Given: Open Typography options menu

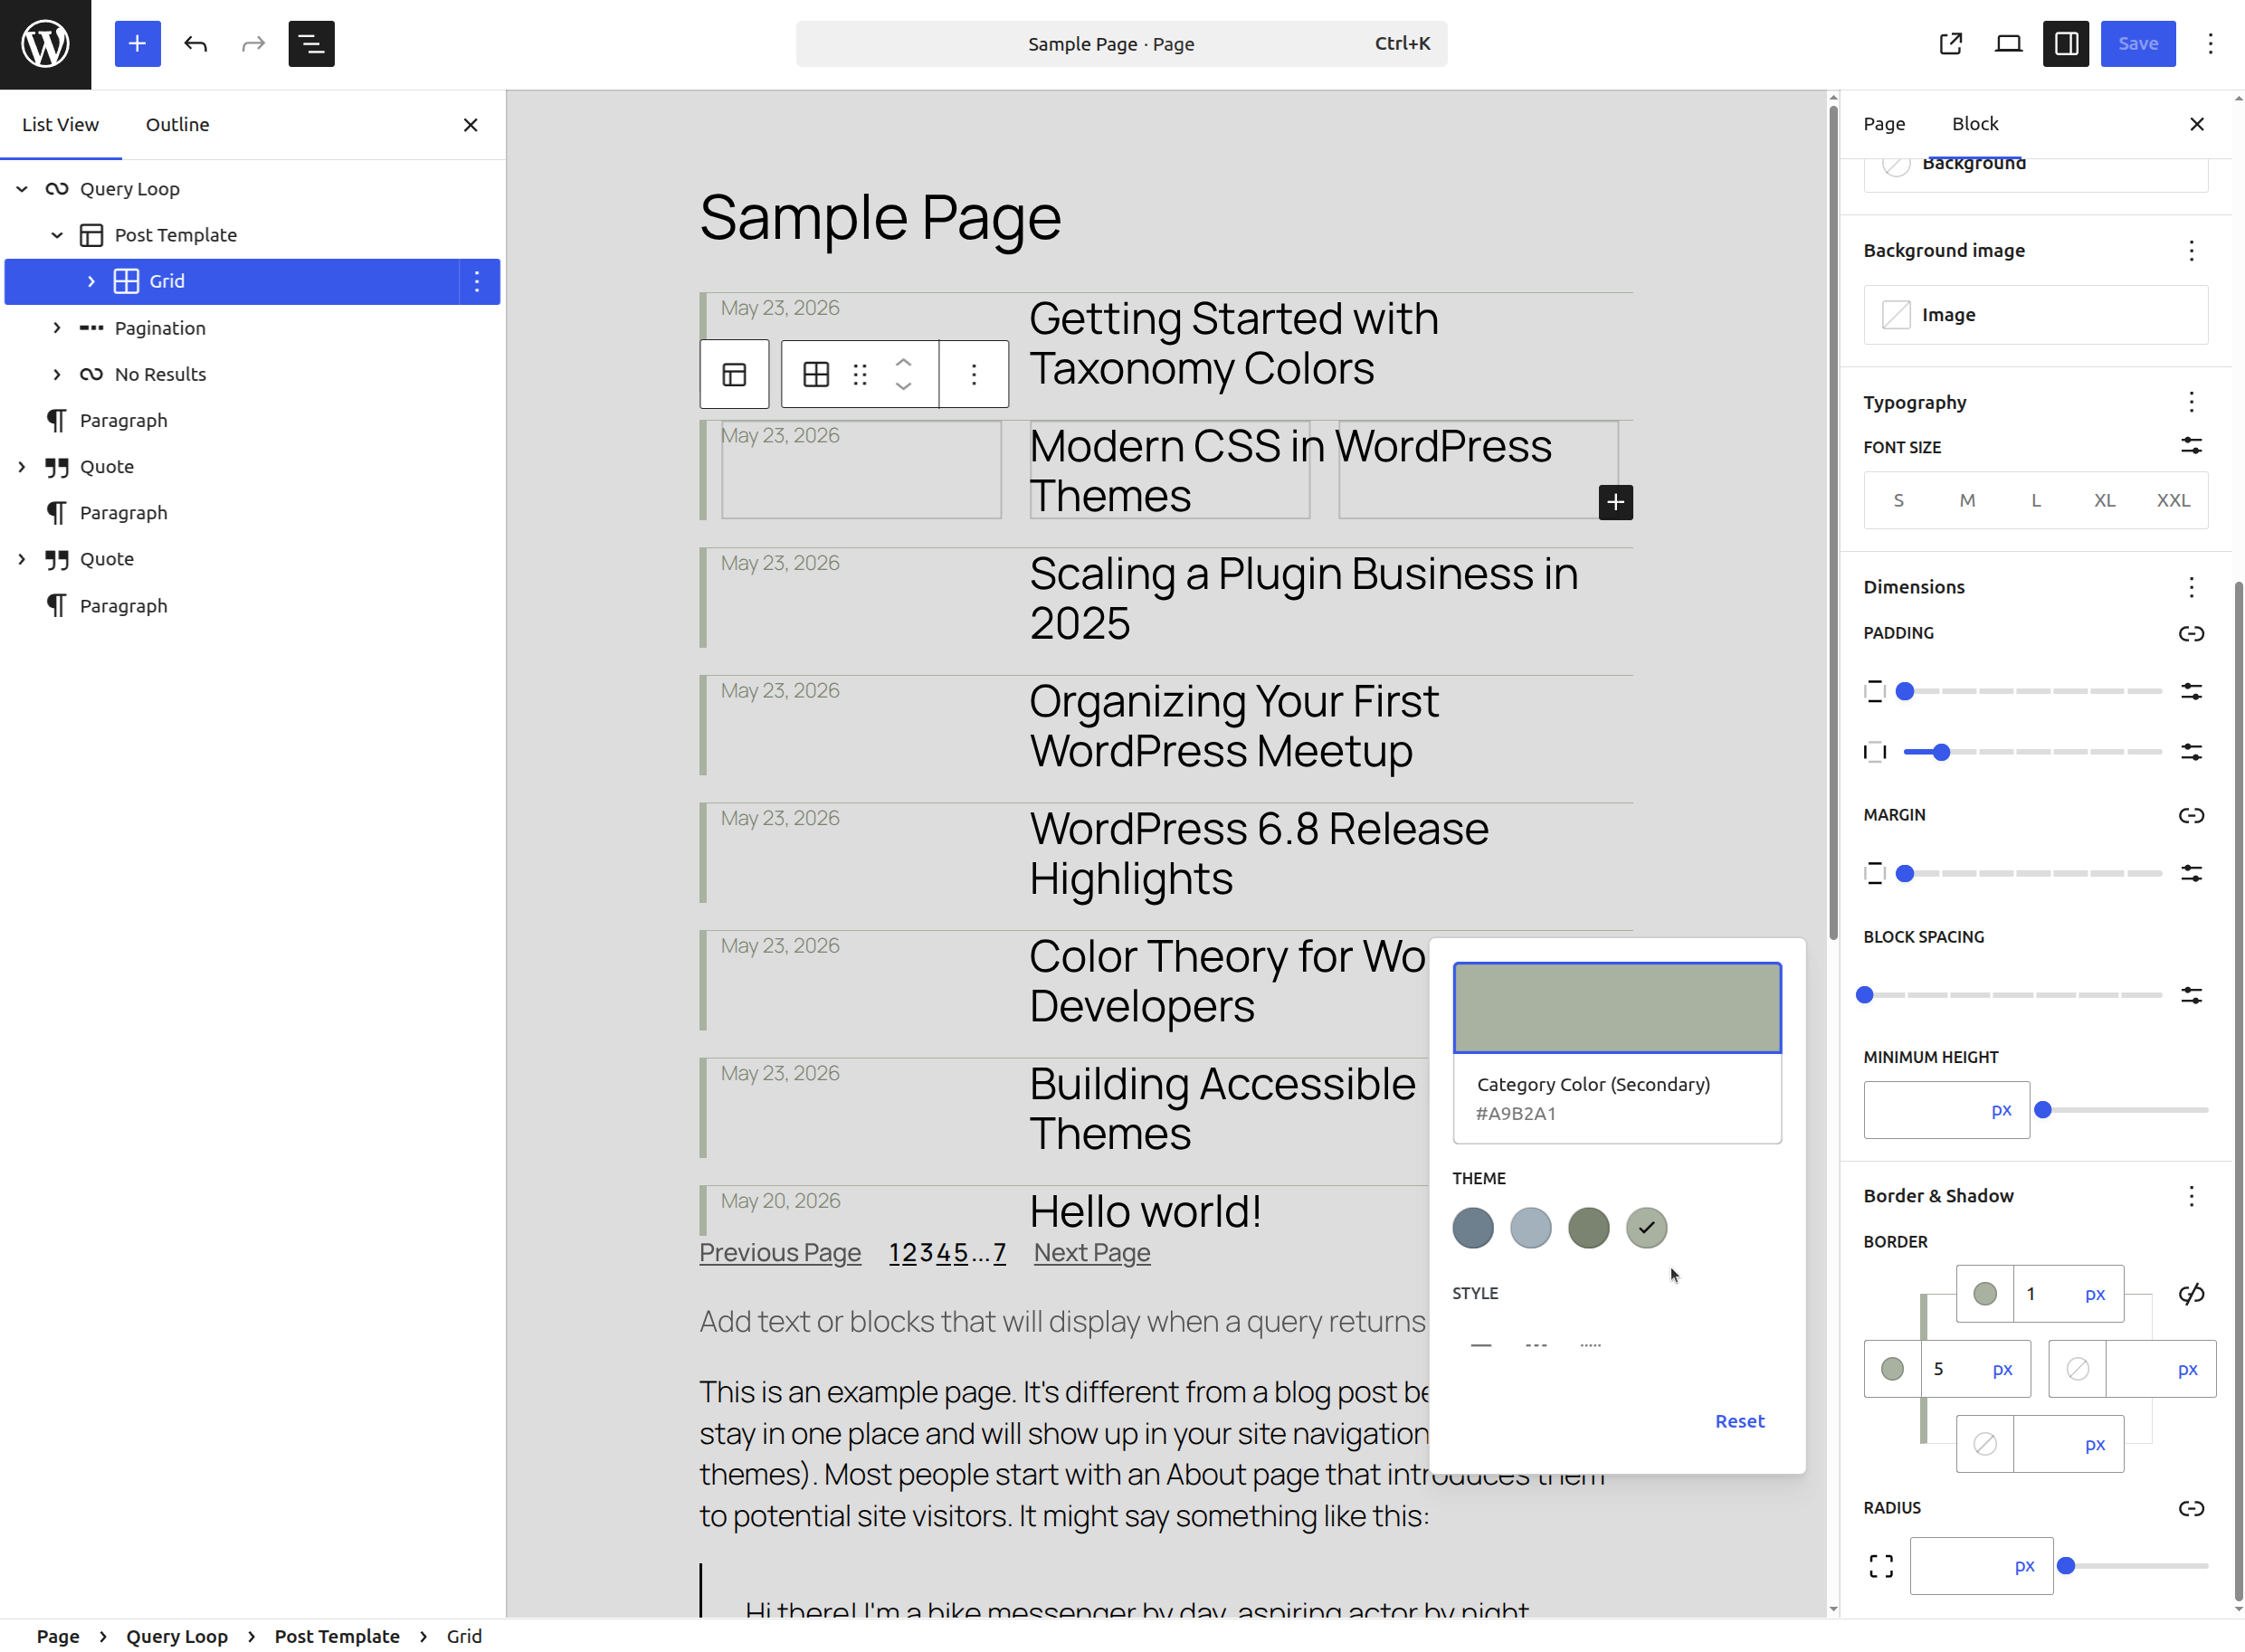Looking at the screenshot, I should (2191, 402).
